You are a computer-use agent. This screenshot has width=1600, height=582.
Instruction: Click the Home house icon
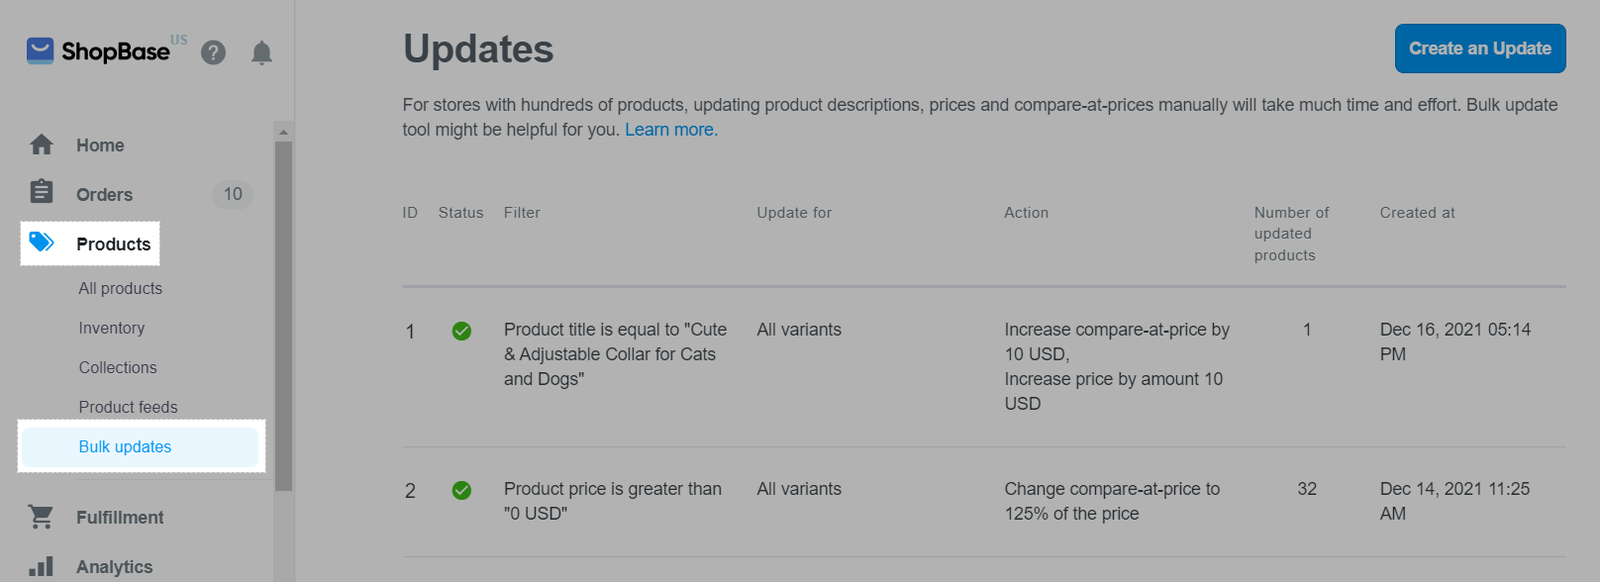[41, 145]
